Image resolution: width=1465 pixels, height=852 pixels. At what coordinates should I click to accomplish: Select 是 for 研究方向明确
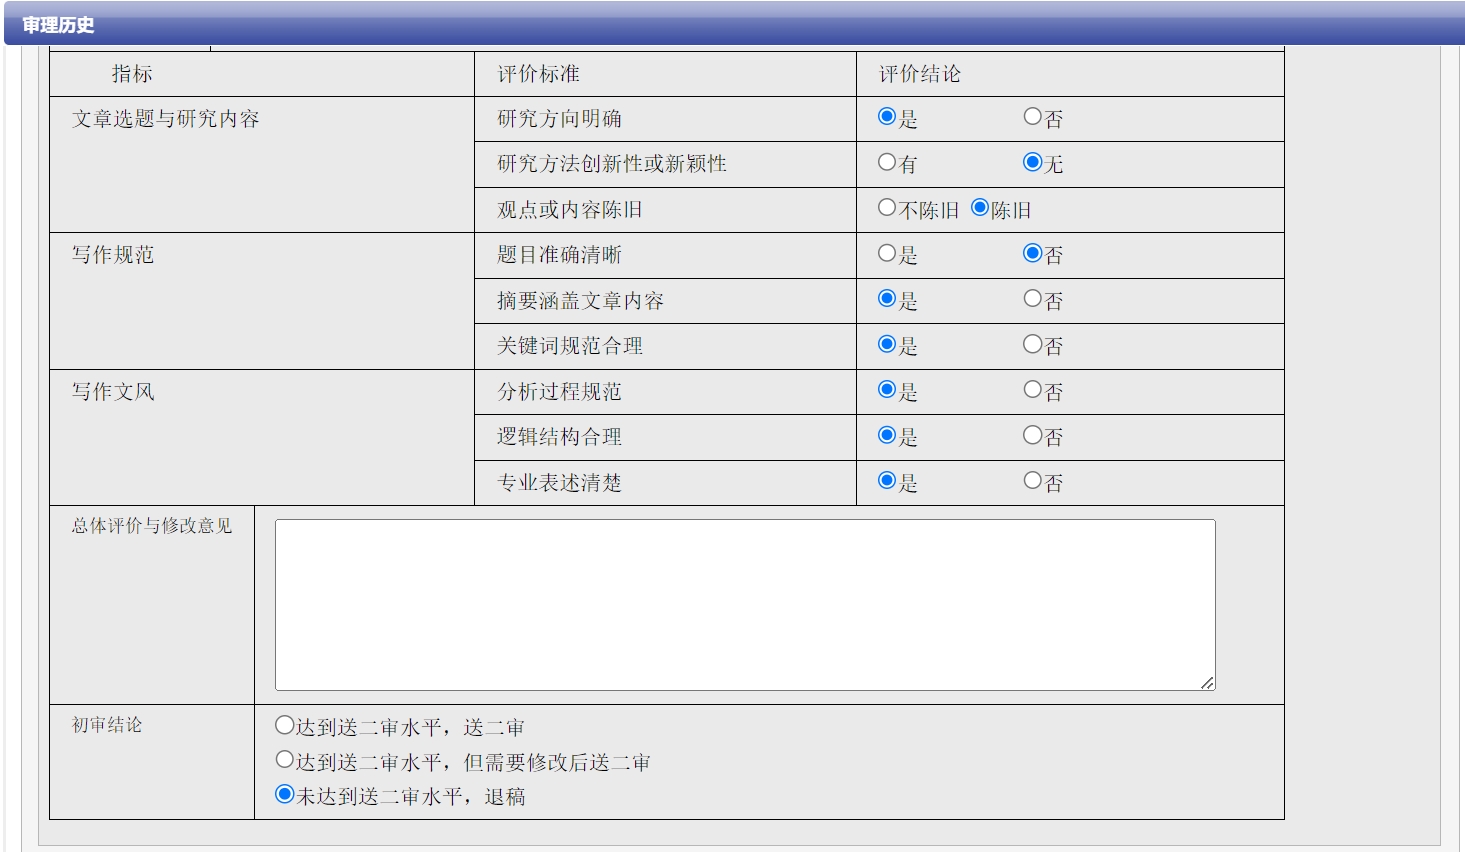[887, 117]
